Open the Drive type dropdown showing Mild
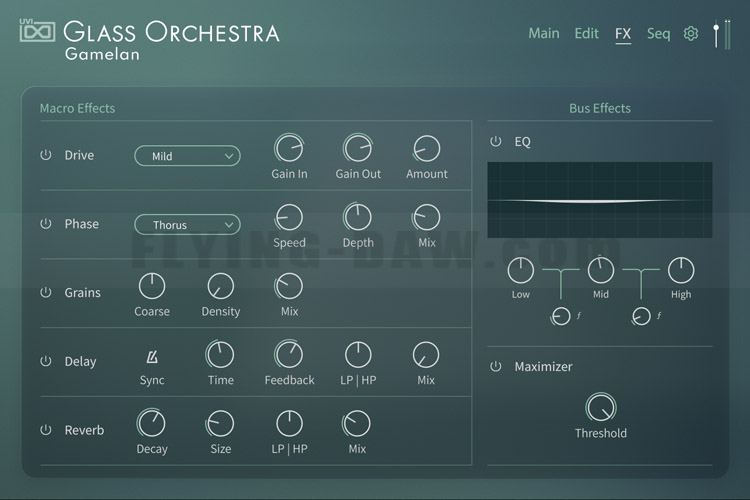Viewport: 750px width, 500px height. coord(188,156)
